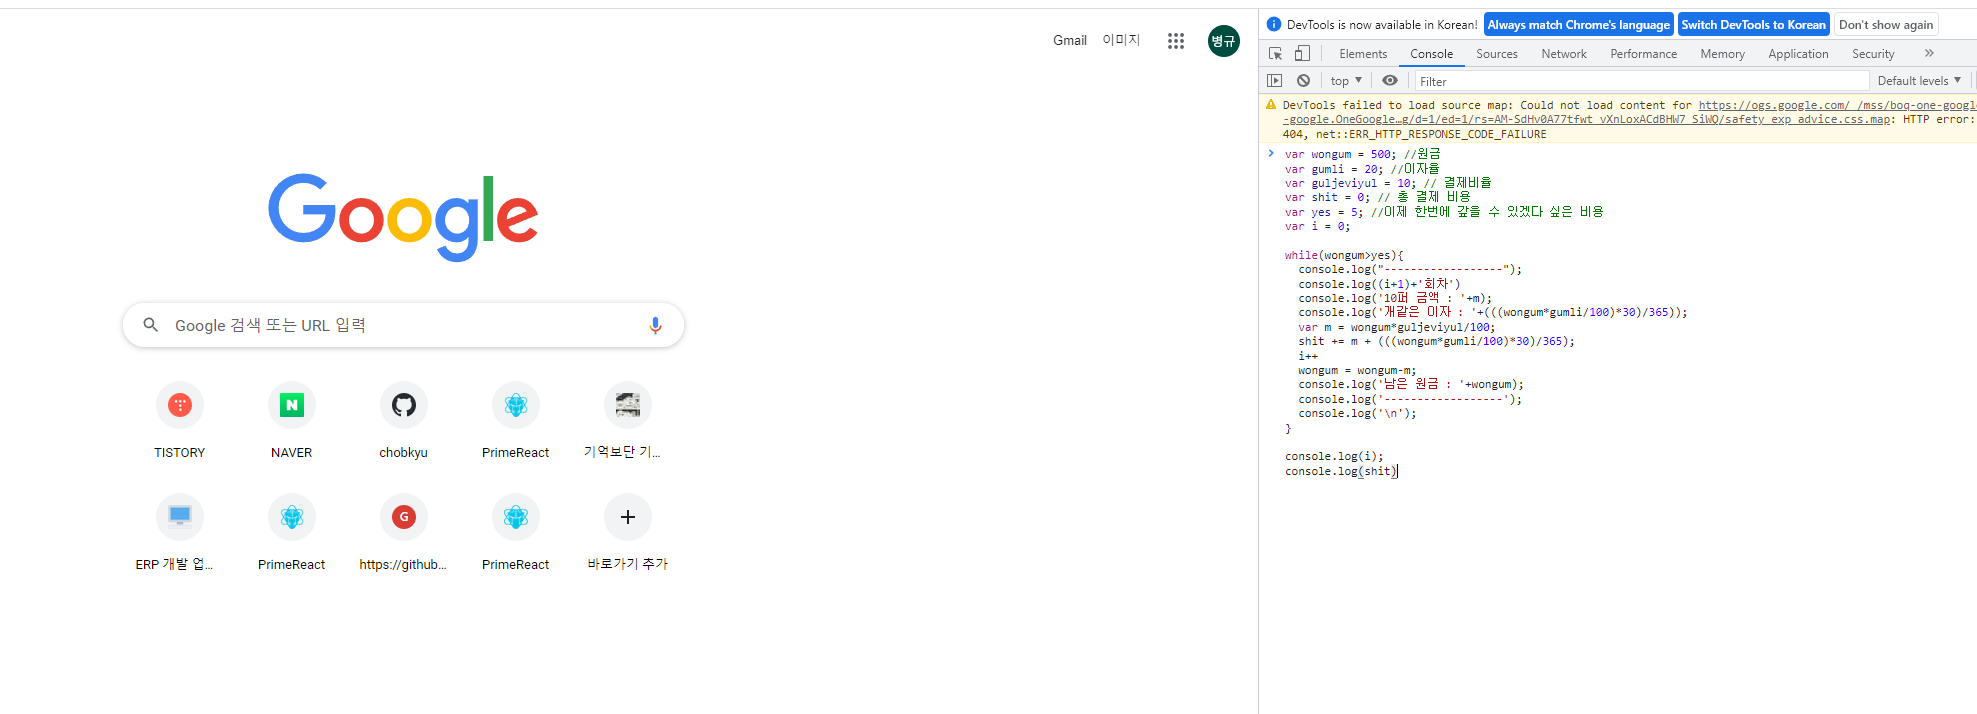Open the PrimeReact shortcut next to chobkyu
The image size is (1977, 714).
tap(516, 422)
